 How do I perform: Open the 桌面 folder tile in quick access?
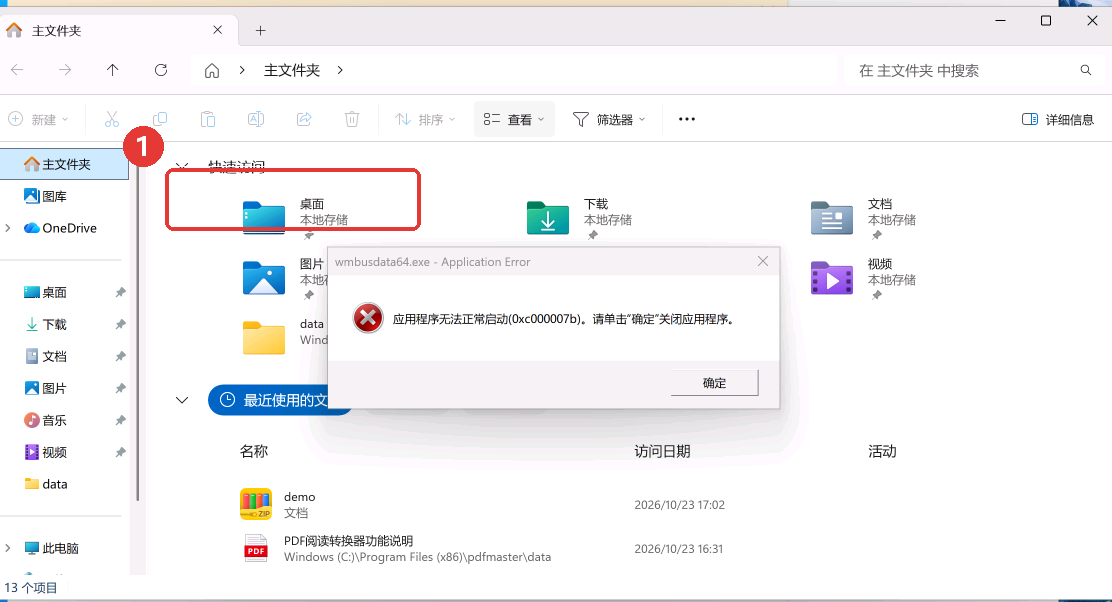coord(295,218)
